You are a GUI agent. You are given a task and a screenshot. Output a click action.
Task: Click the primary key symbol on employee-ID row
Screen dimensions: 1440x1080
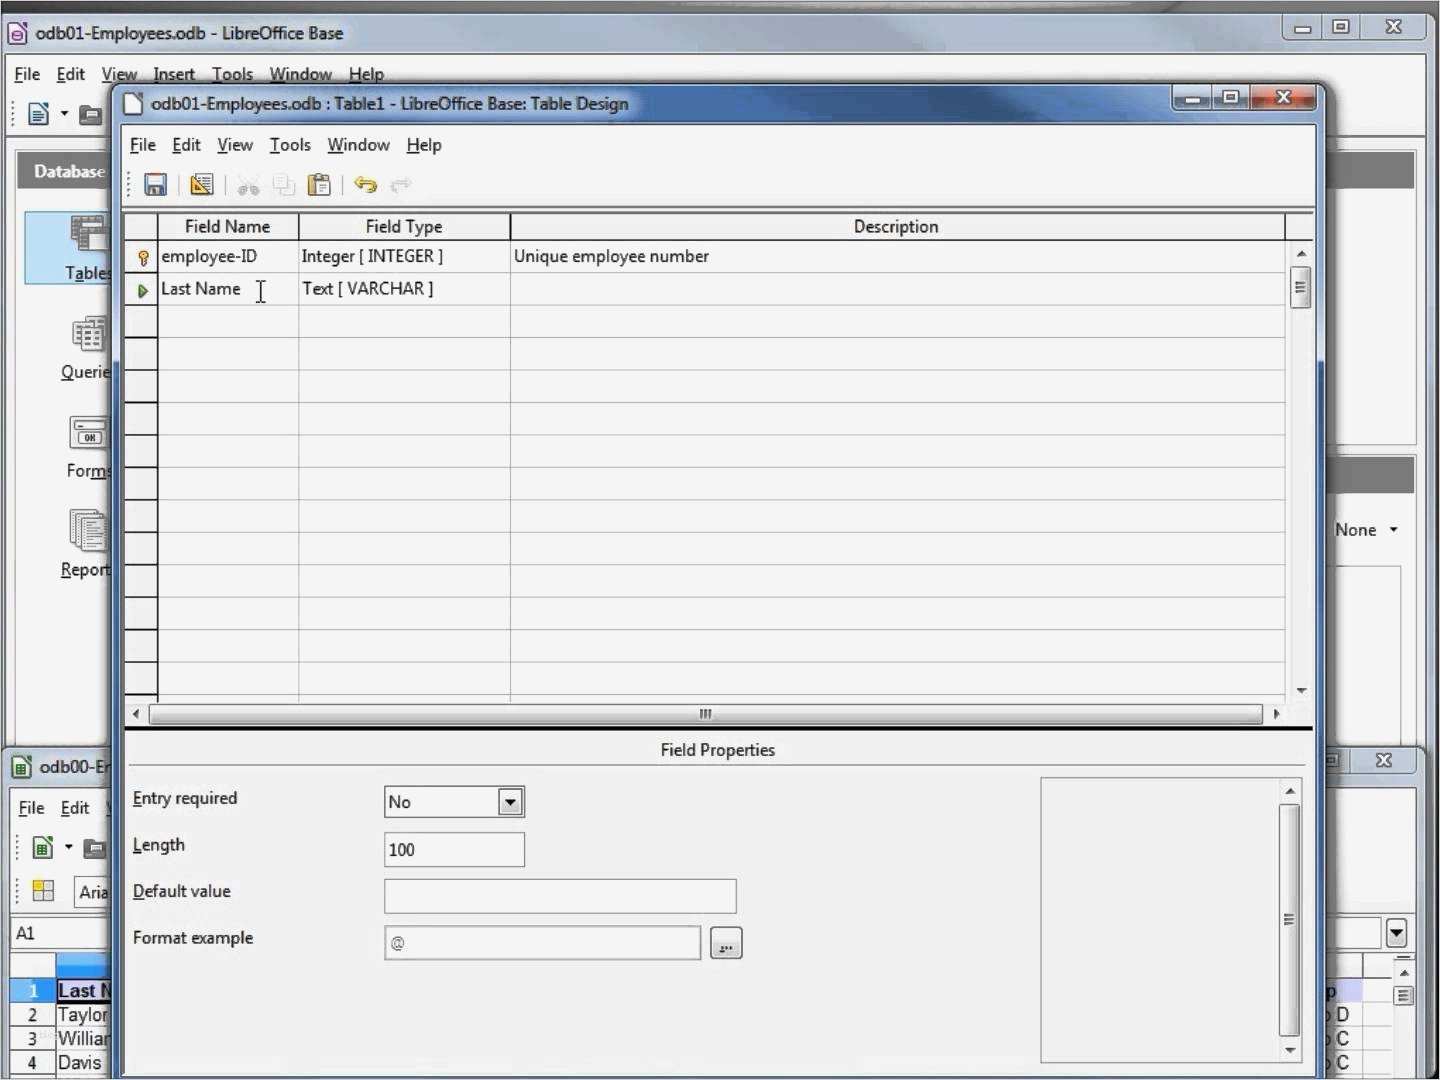coord(143,257)
